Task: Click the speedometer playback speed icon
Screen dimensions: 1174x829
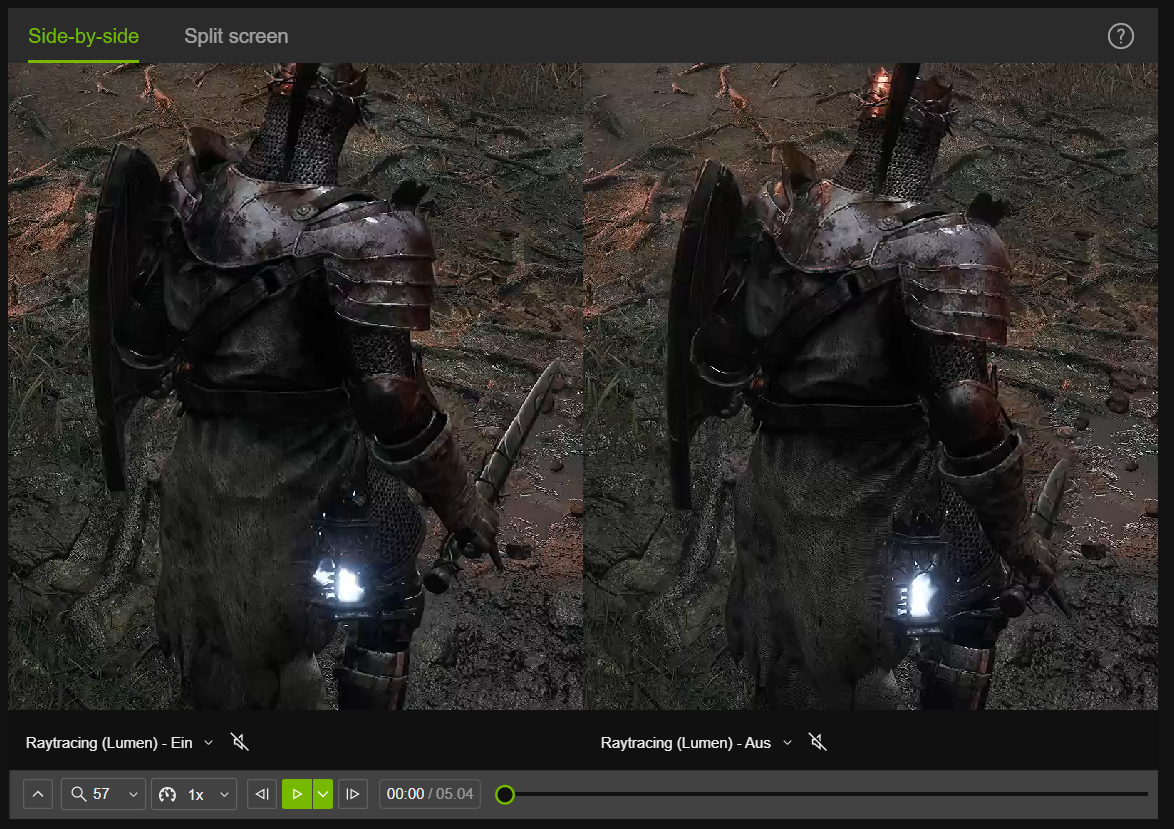Action: [x=168, y=794]
